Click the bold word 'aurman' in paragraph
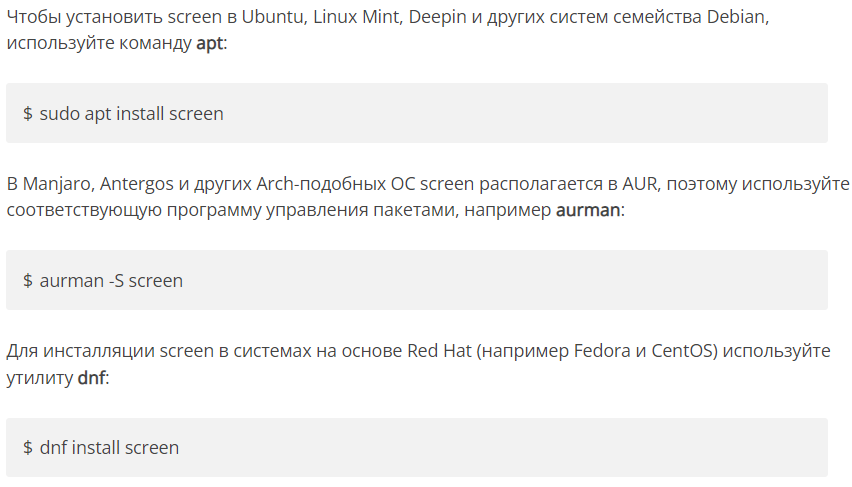852x487 pixels. (x=587, y=210)
